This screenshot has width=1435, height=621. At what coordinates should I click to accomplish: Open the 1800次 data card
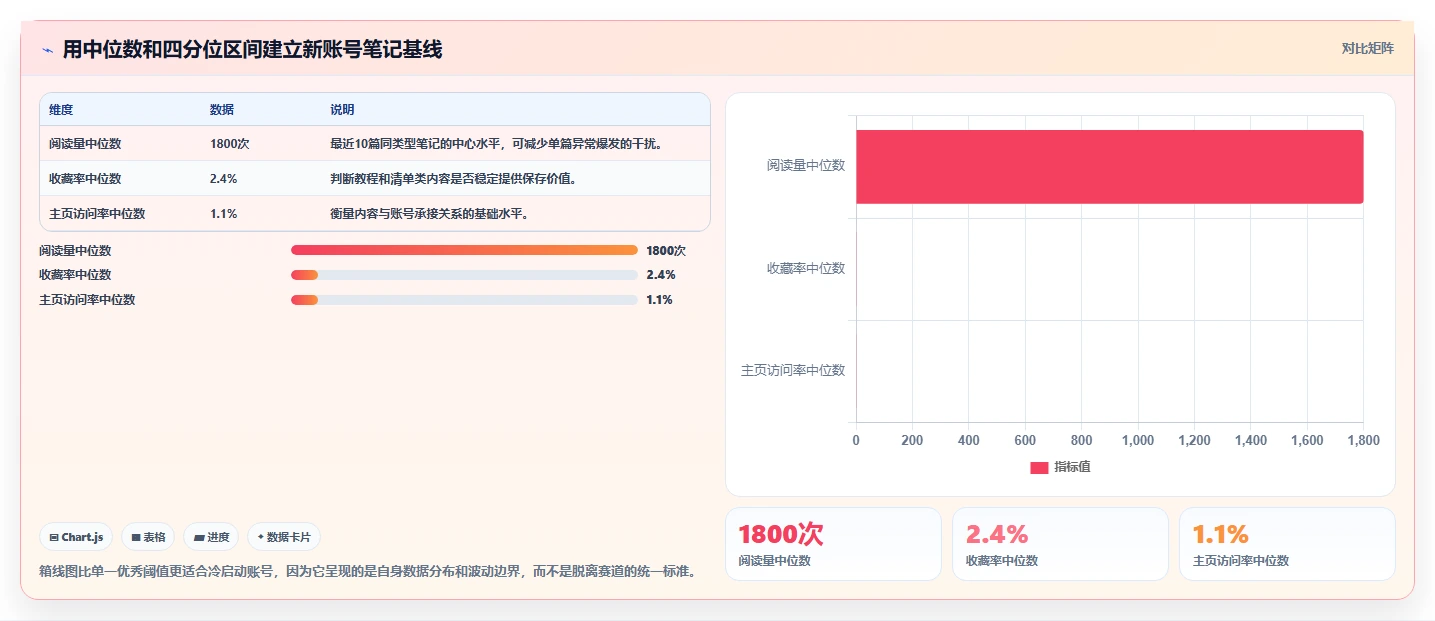833,544
